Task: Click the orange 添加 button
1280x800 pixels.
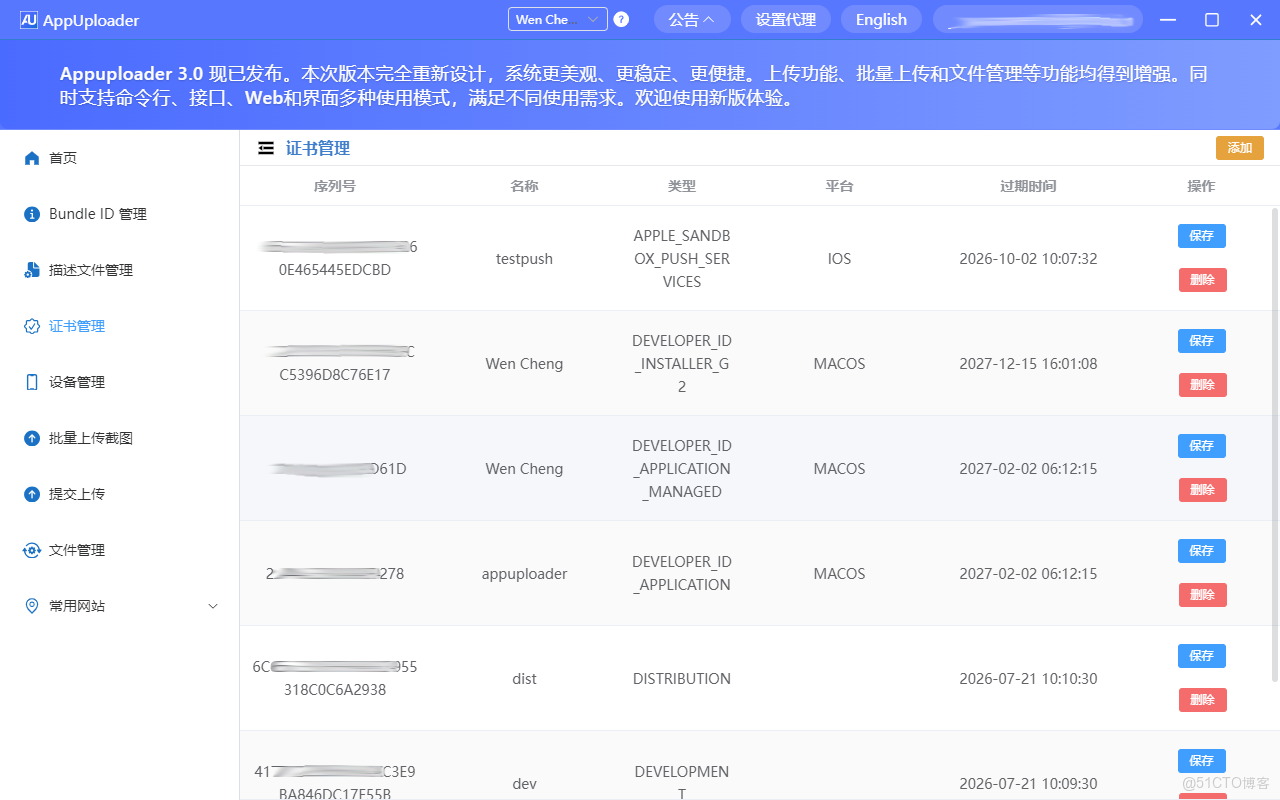Action: tap(1239, 147)
